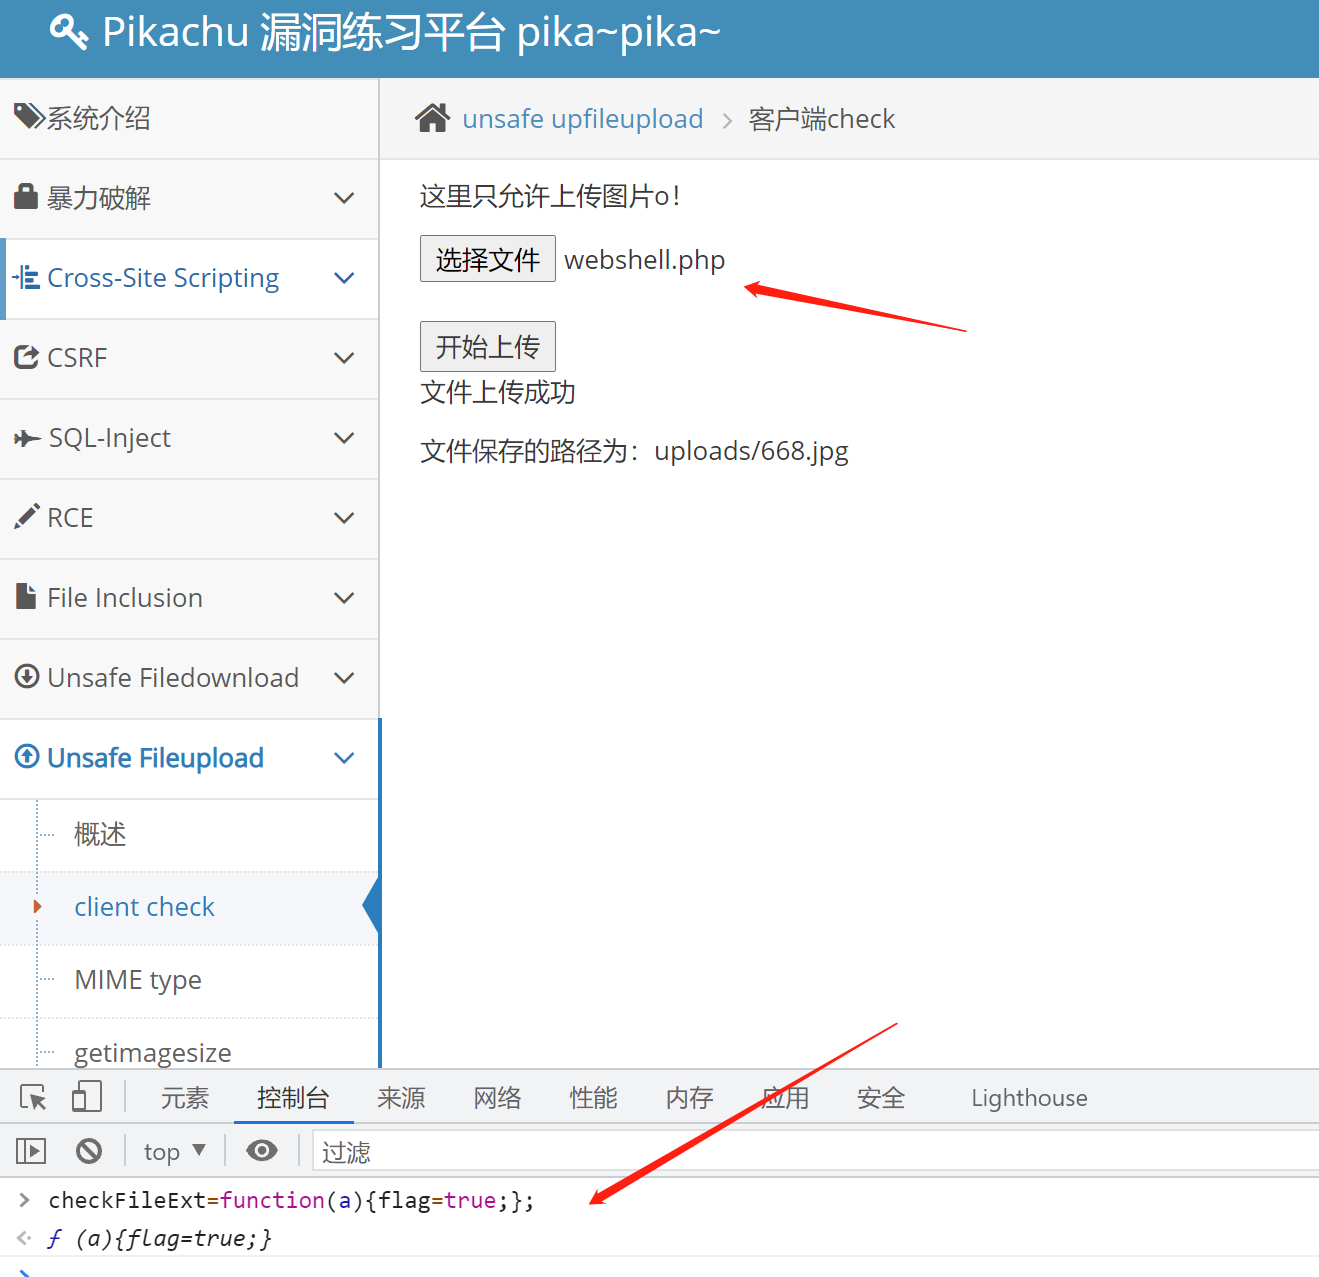Activate the DevTools inspect element picker
The height and width of the screenshot is (1277, 1319).
tap(33, 1097)
